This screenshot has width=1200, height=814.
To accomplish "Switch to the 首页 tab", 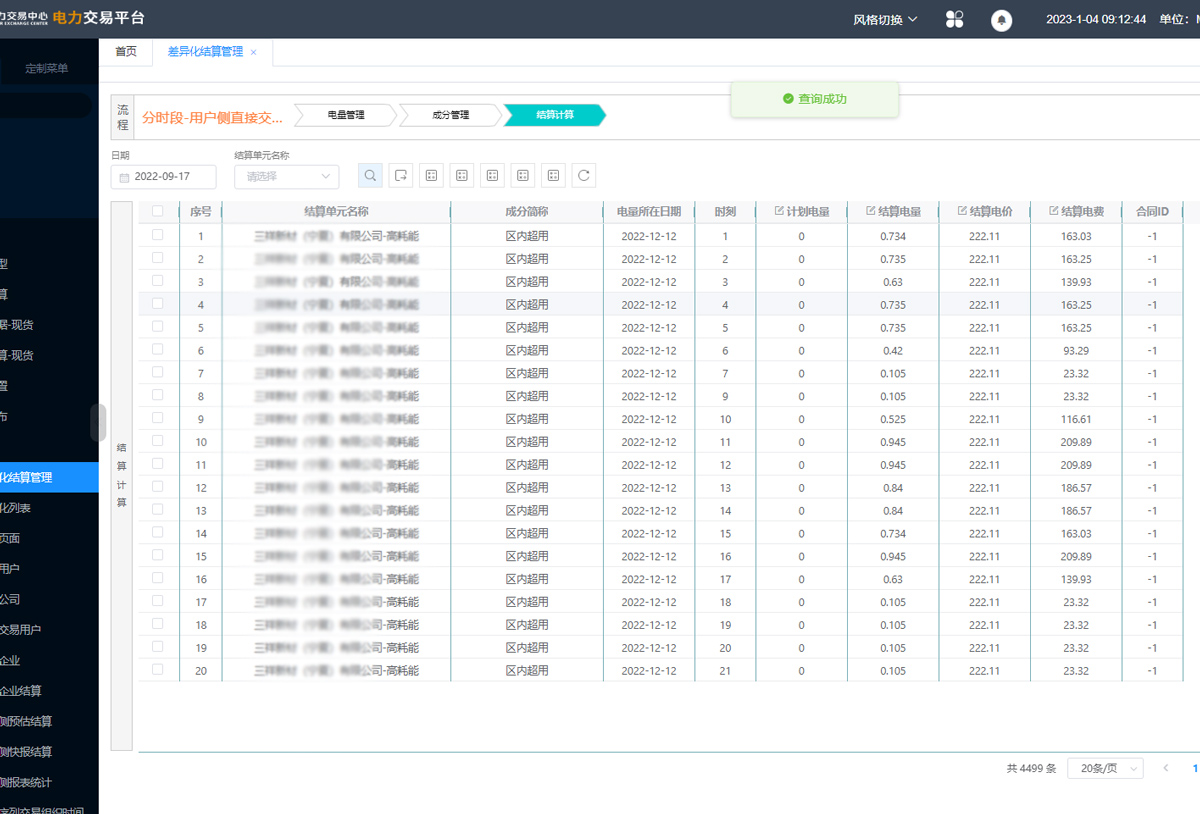I will point(126,52).
